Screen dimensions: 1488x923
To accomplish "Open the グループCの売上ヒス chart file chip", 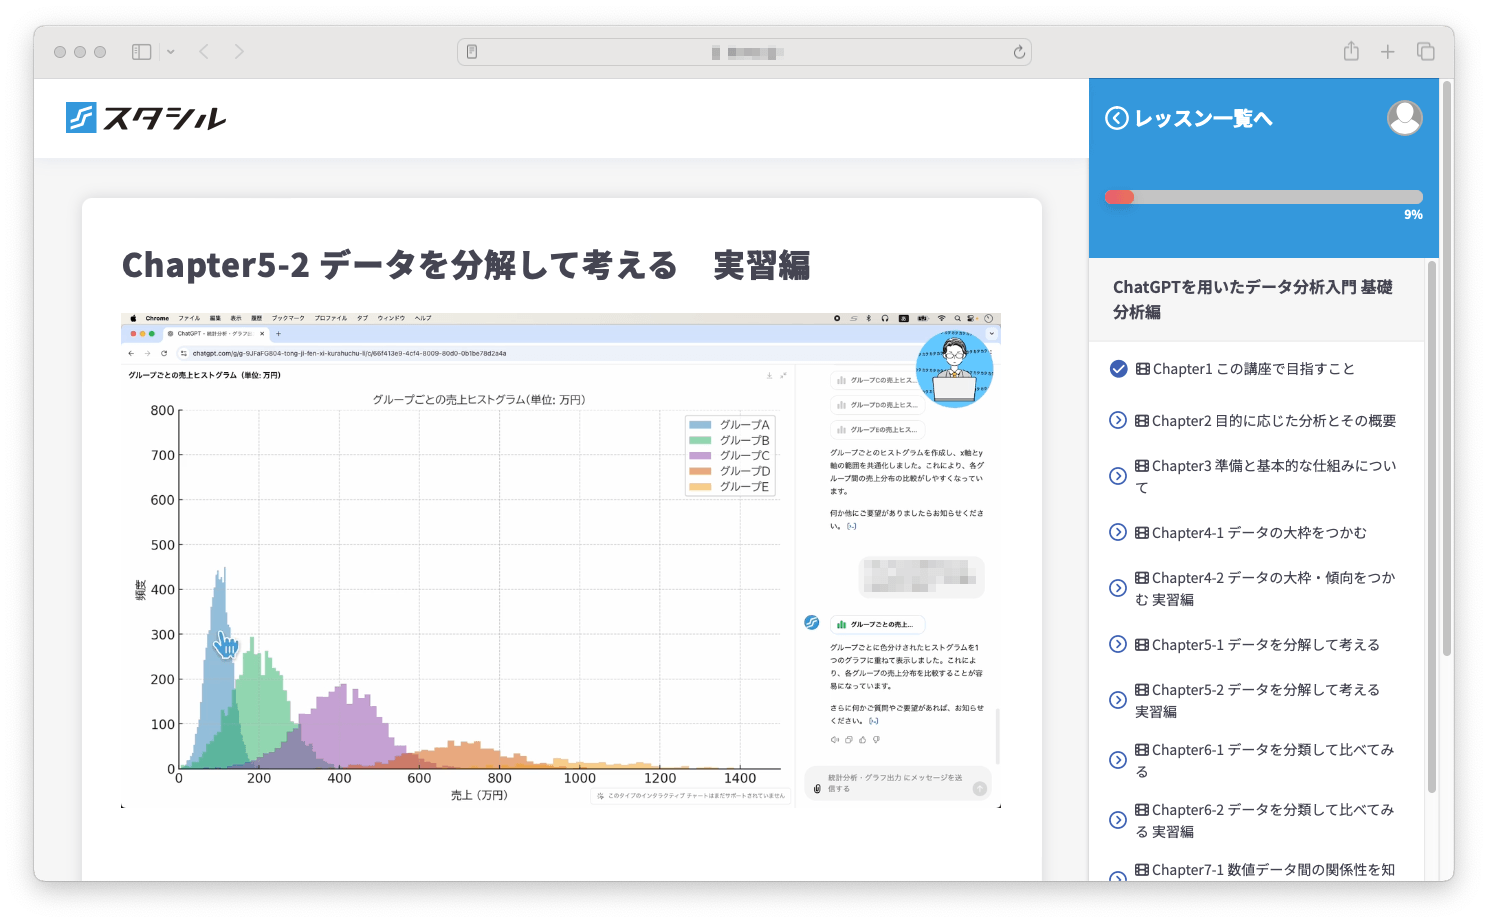I will coord(873,381).
